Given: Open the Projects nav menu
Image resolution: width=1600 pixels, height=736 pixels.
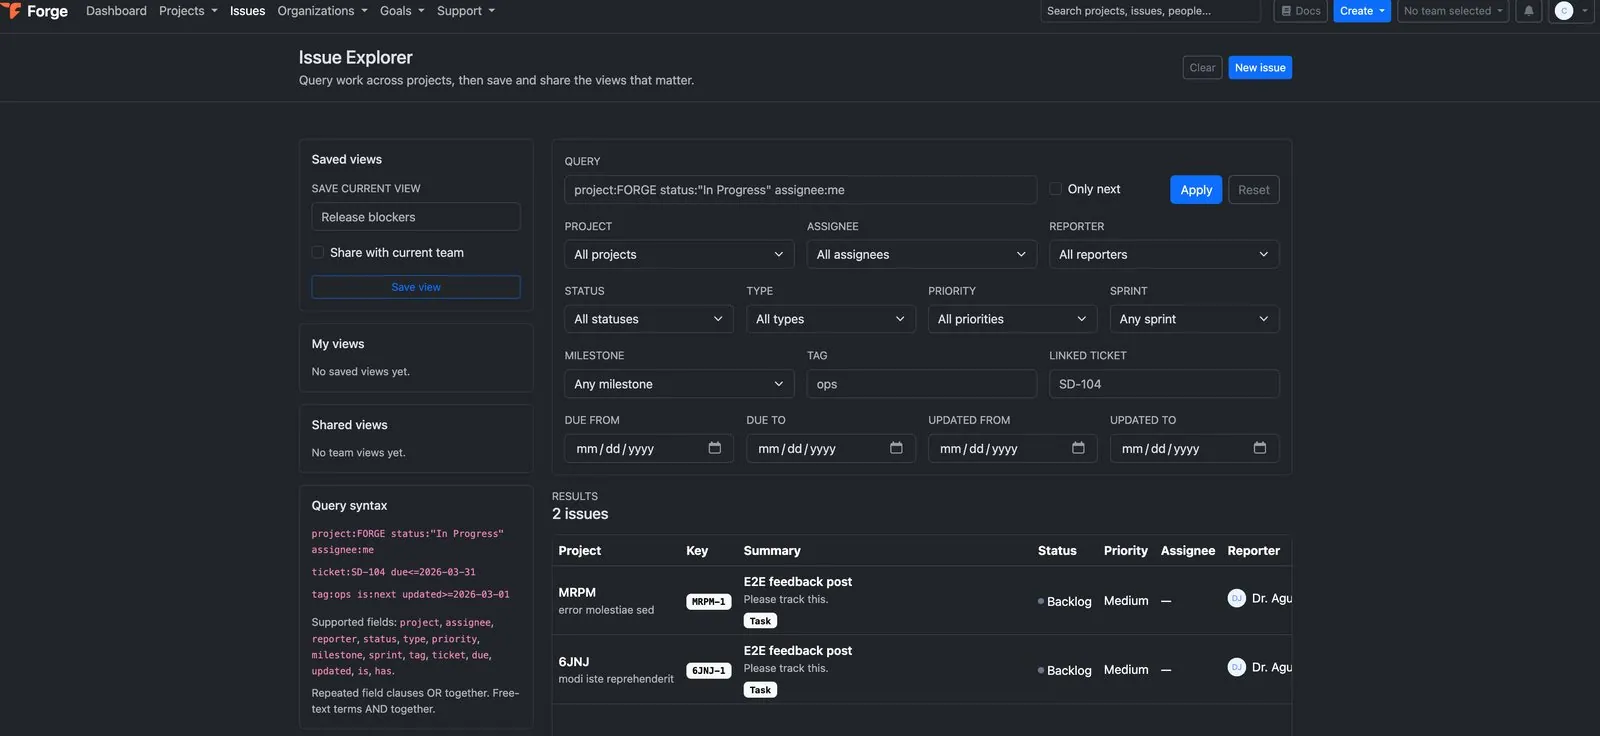Looking at the screenshot, I should [x=188, y=11].
